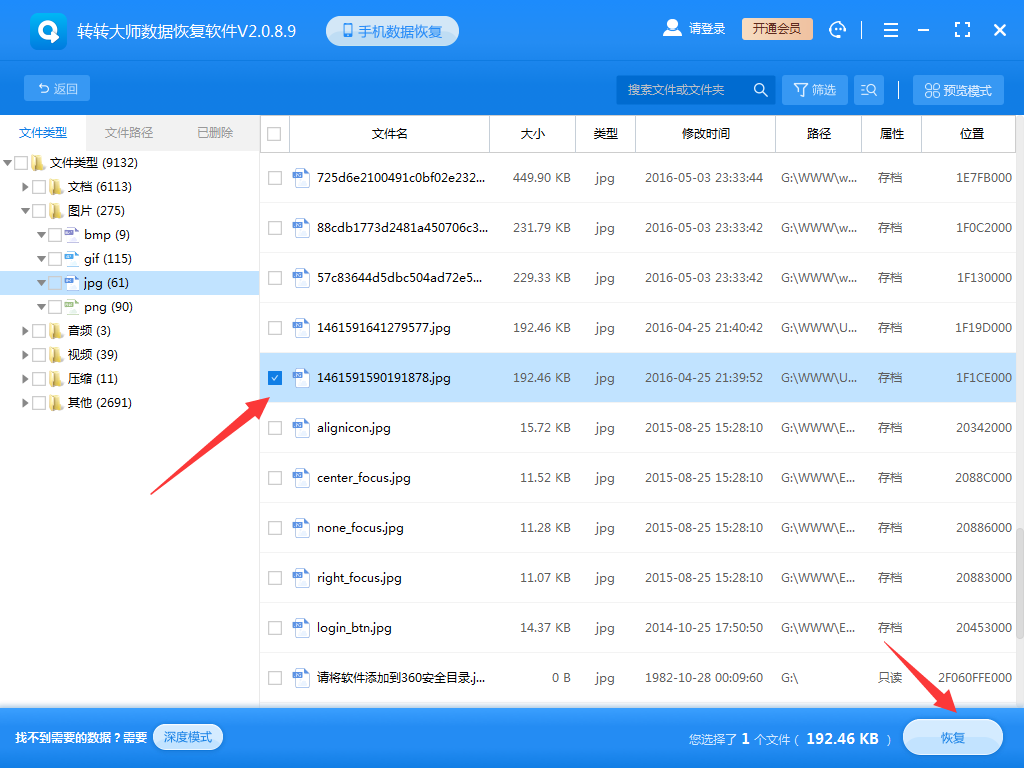Check the alignicon.jpg file checkbox
Screen dimensions: 1024x768
point(274,428)
